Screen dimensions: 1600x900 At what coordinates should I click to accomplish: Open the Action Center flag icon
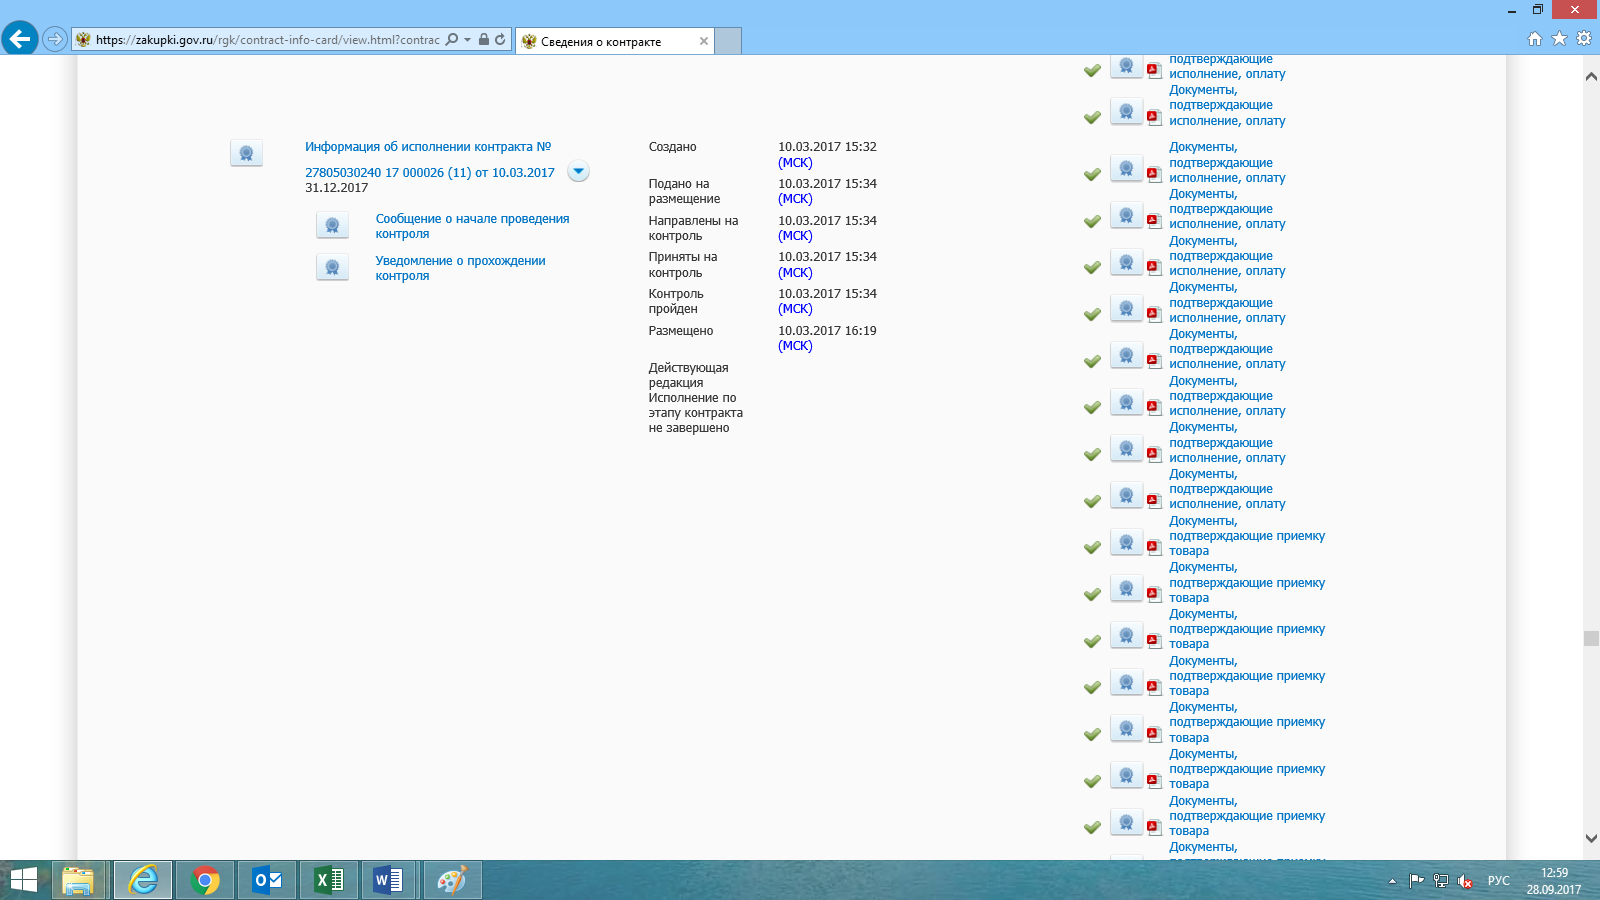[x=1416, y=881]
